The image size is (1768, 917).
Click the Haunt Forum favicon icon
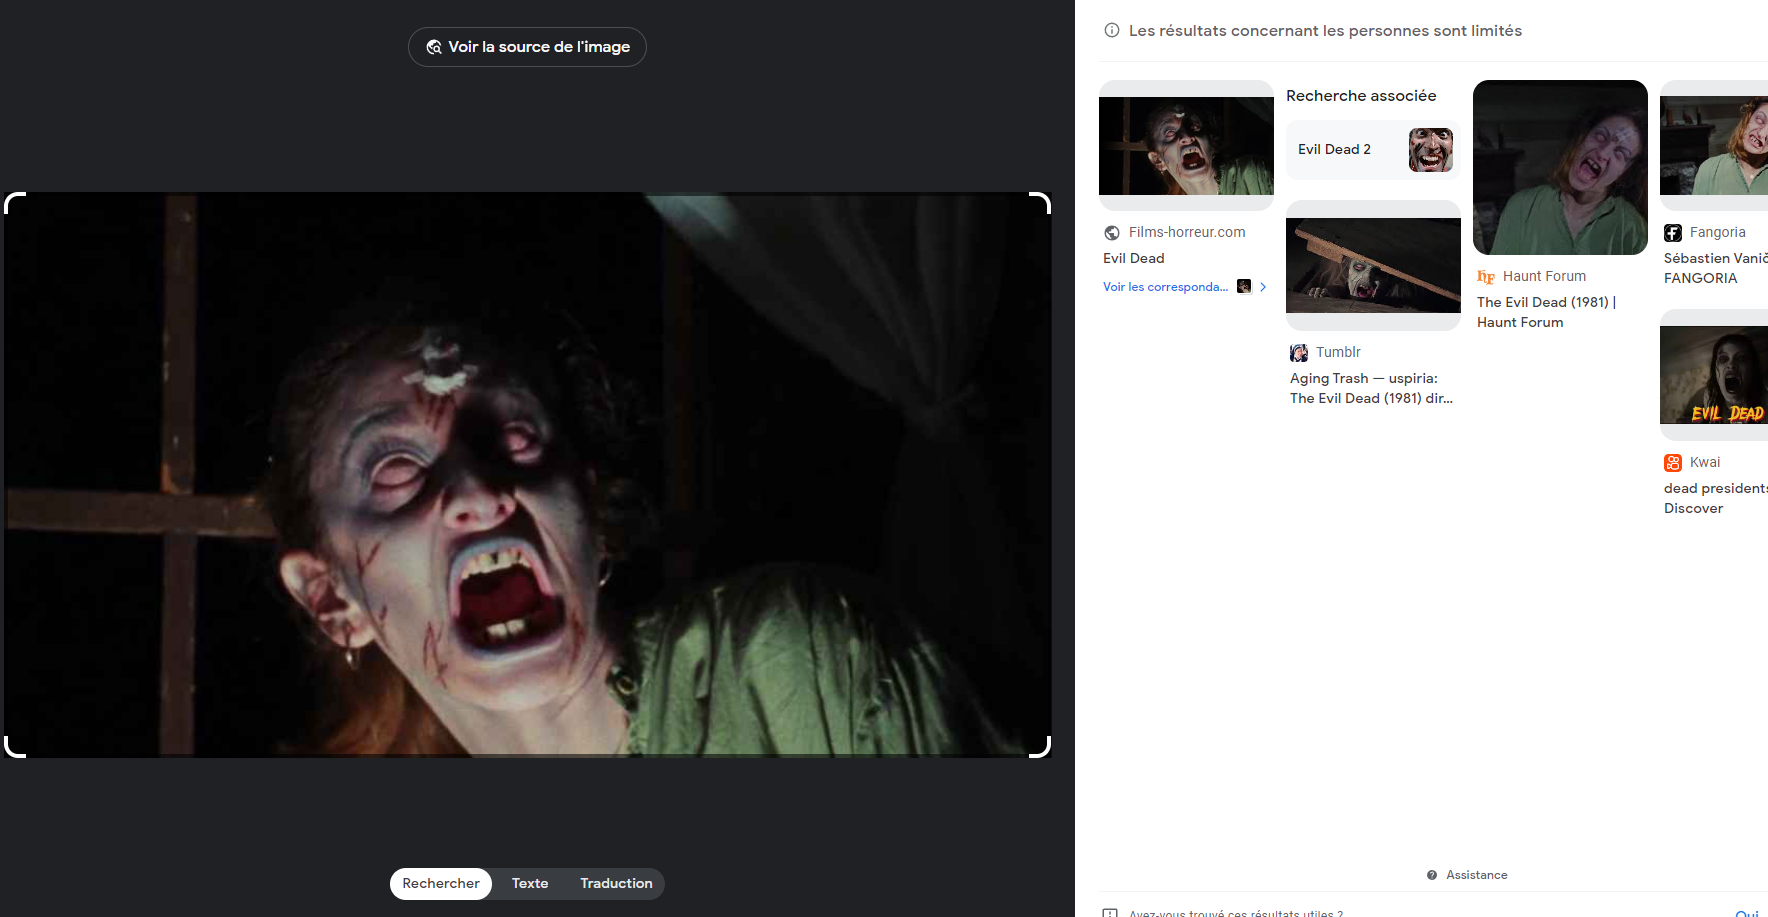1486,277
